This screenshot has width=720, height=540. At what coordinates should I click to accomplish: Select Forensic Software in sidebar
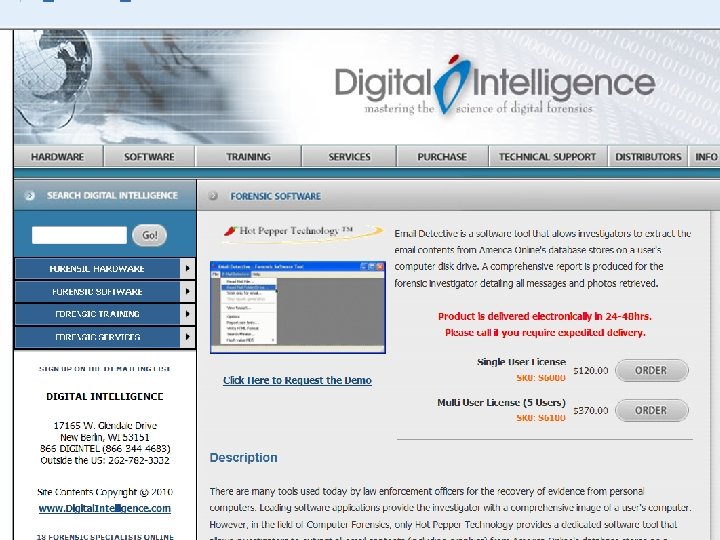tap(97, 292)
